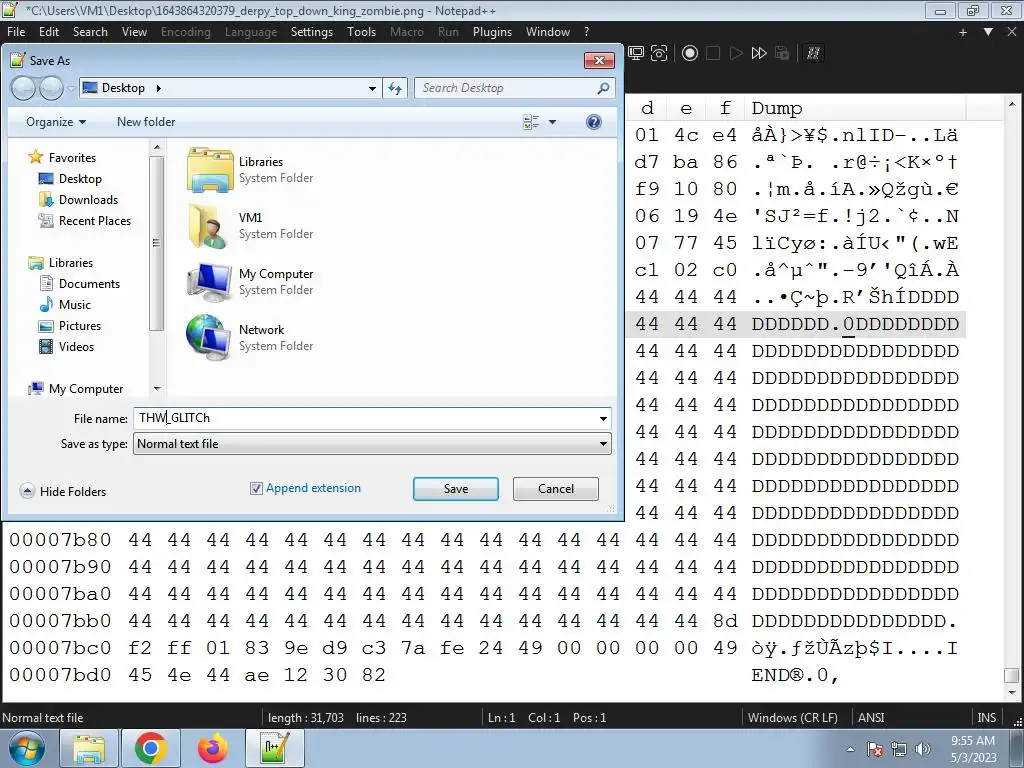Open Windows Start button

27,748
